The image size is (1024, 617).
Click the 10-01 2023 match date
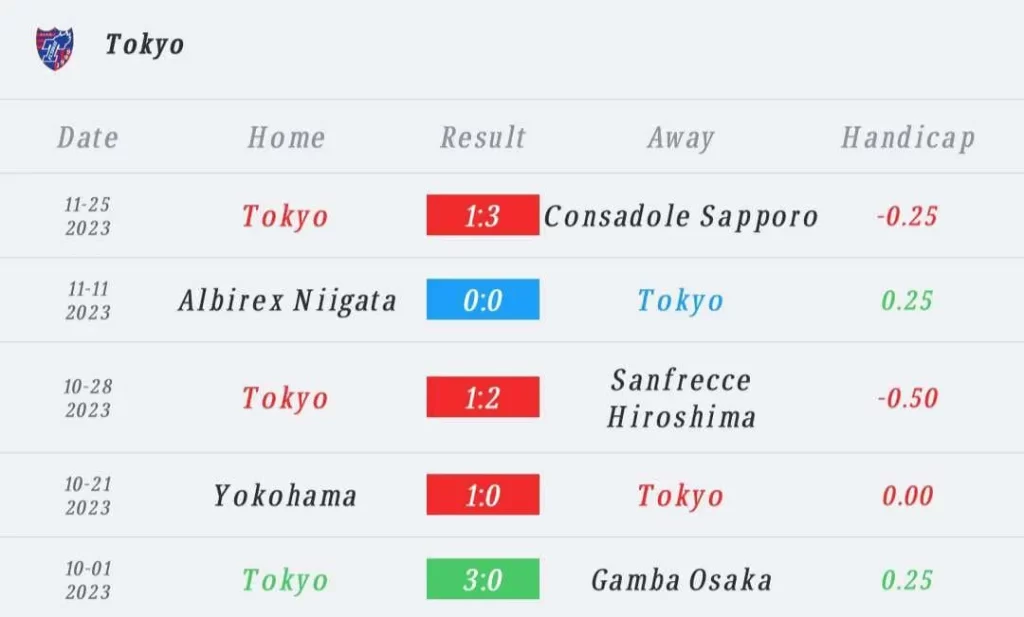click(x=88, y=580)
